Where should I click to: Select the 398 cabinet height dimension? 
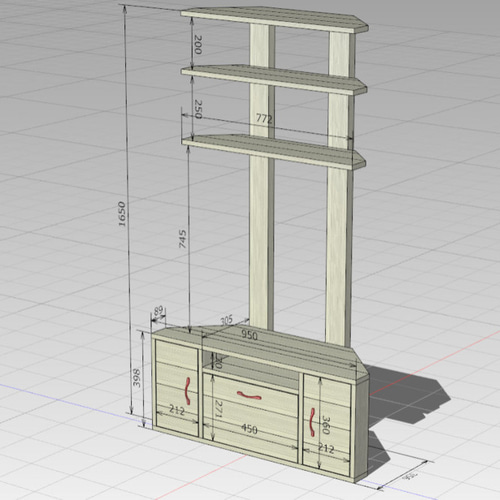coord(137,378)
